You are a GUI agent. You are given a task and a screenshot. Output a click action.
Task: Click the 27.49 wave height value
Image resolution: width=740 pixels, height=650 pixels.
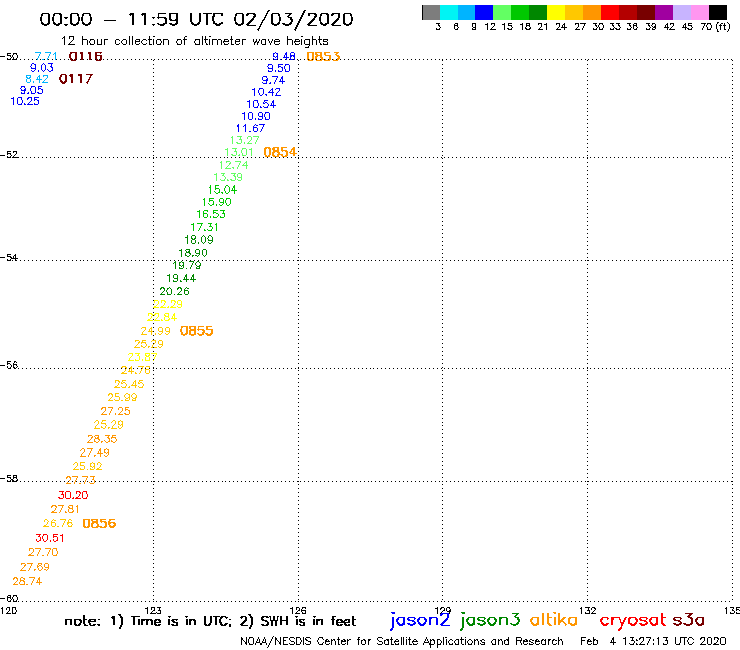pyautogui.click(x=94, y=453)
